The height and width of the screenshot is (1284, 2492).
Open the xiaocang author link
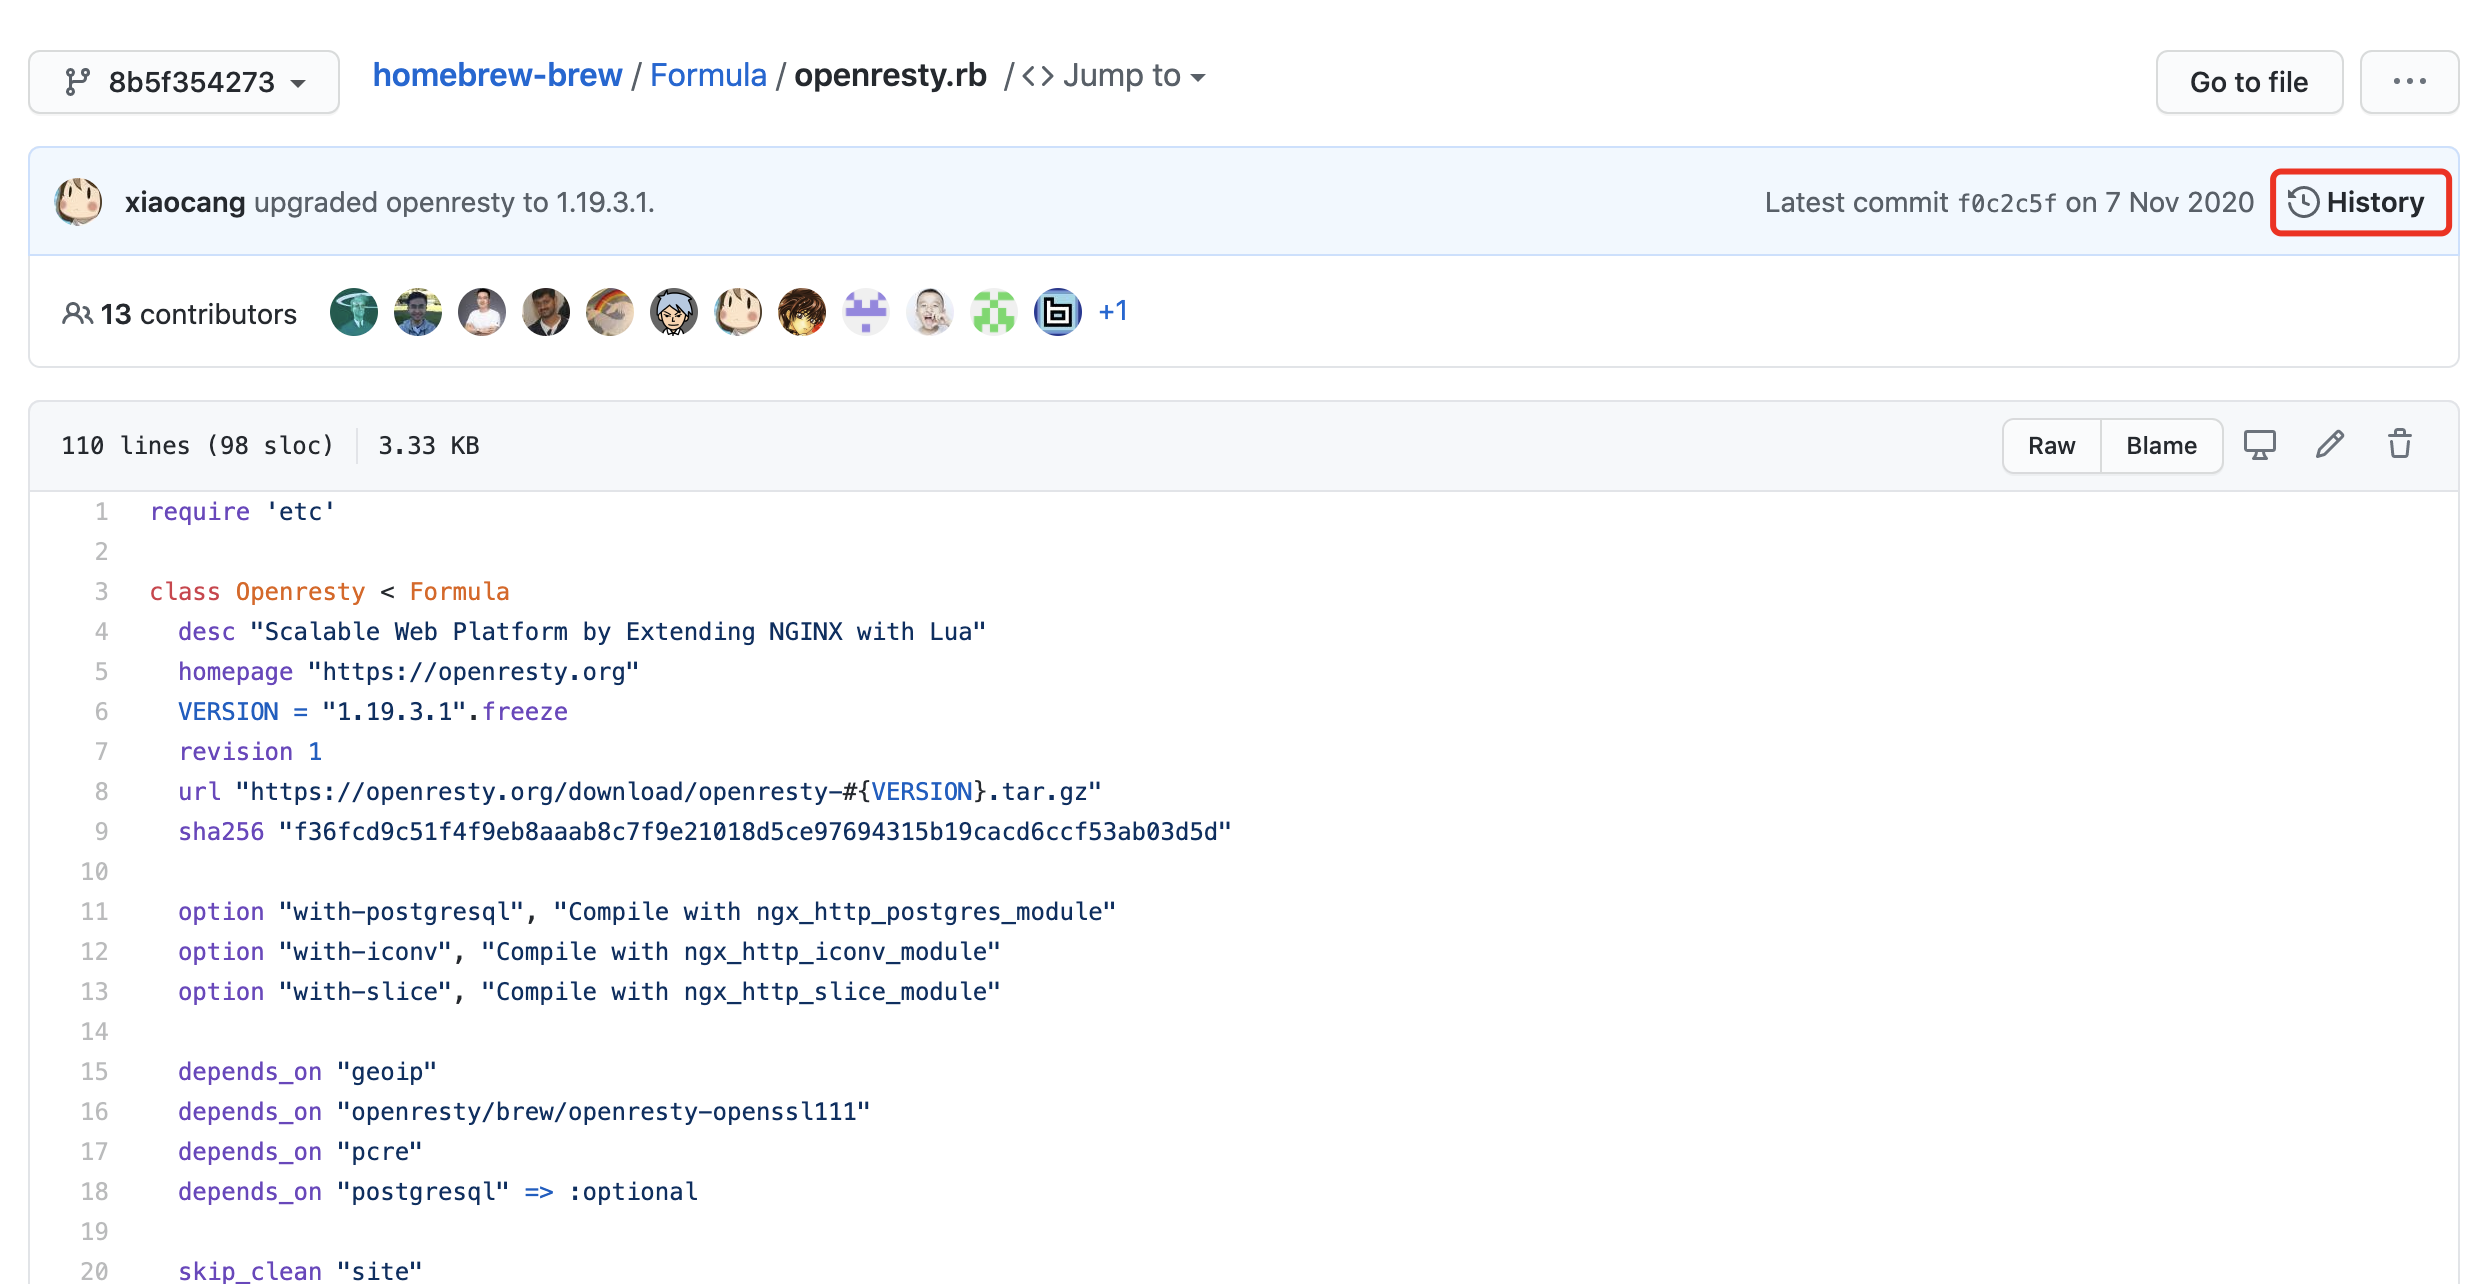pos(185,202)
